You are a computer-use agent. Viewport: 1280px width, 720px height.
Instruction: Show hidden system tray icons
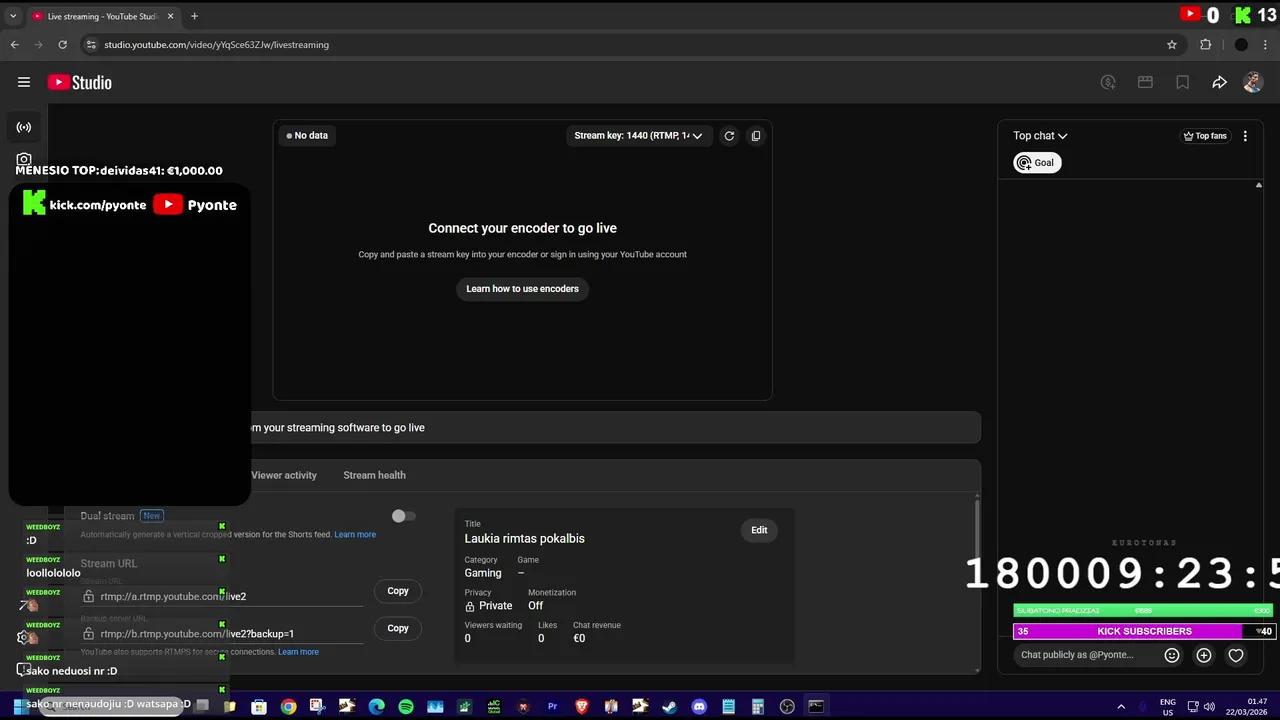point(1121,706)
